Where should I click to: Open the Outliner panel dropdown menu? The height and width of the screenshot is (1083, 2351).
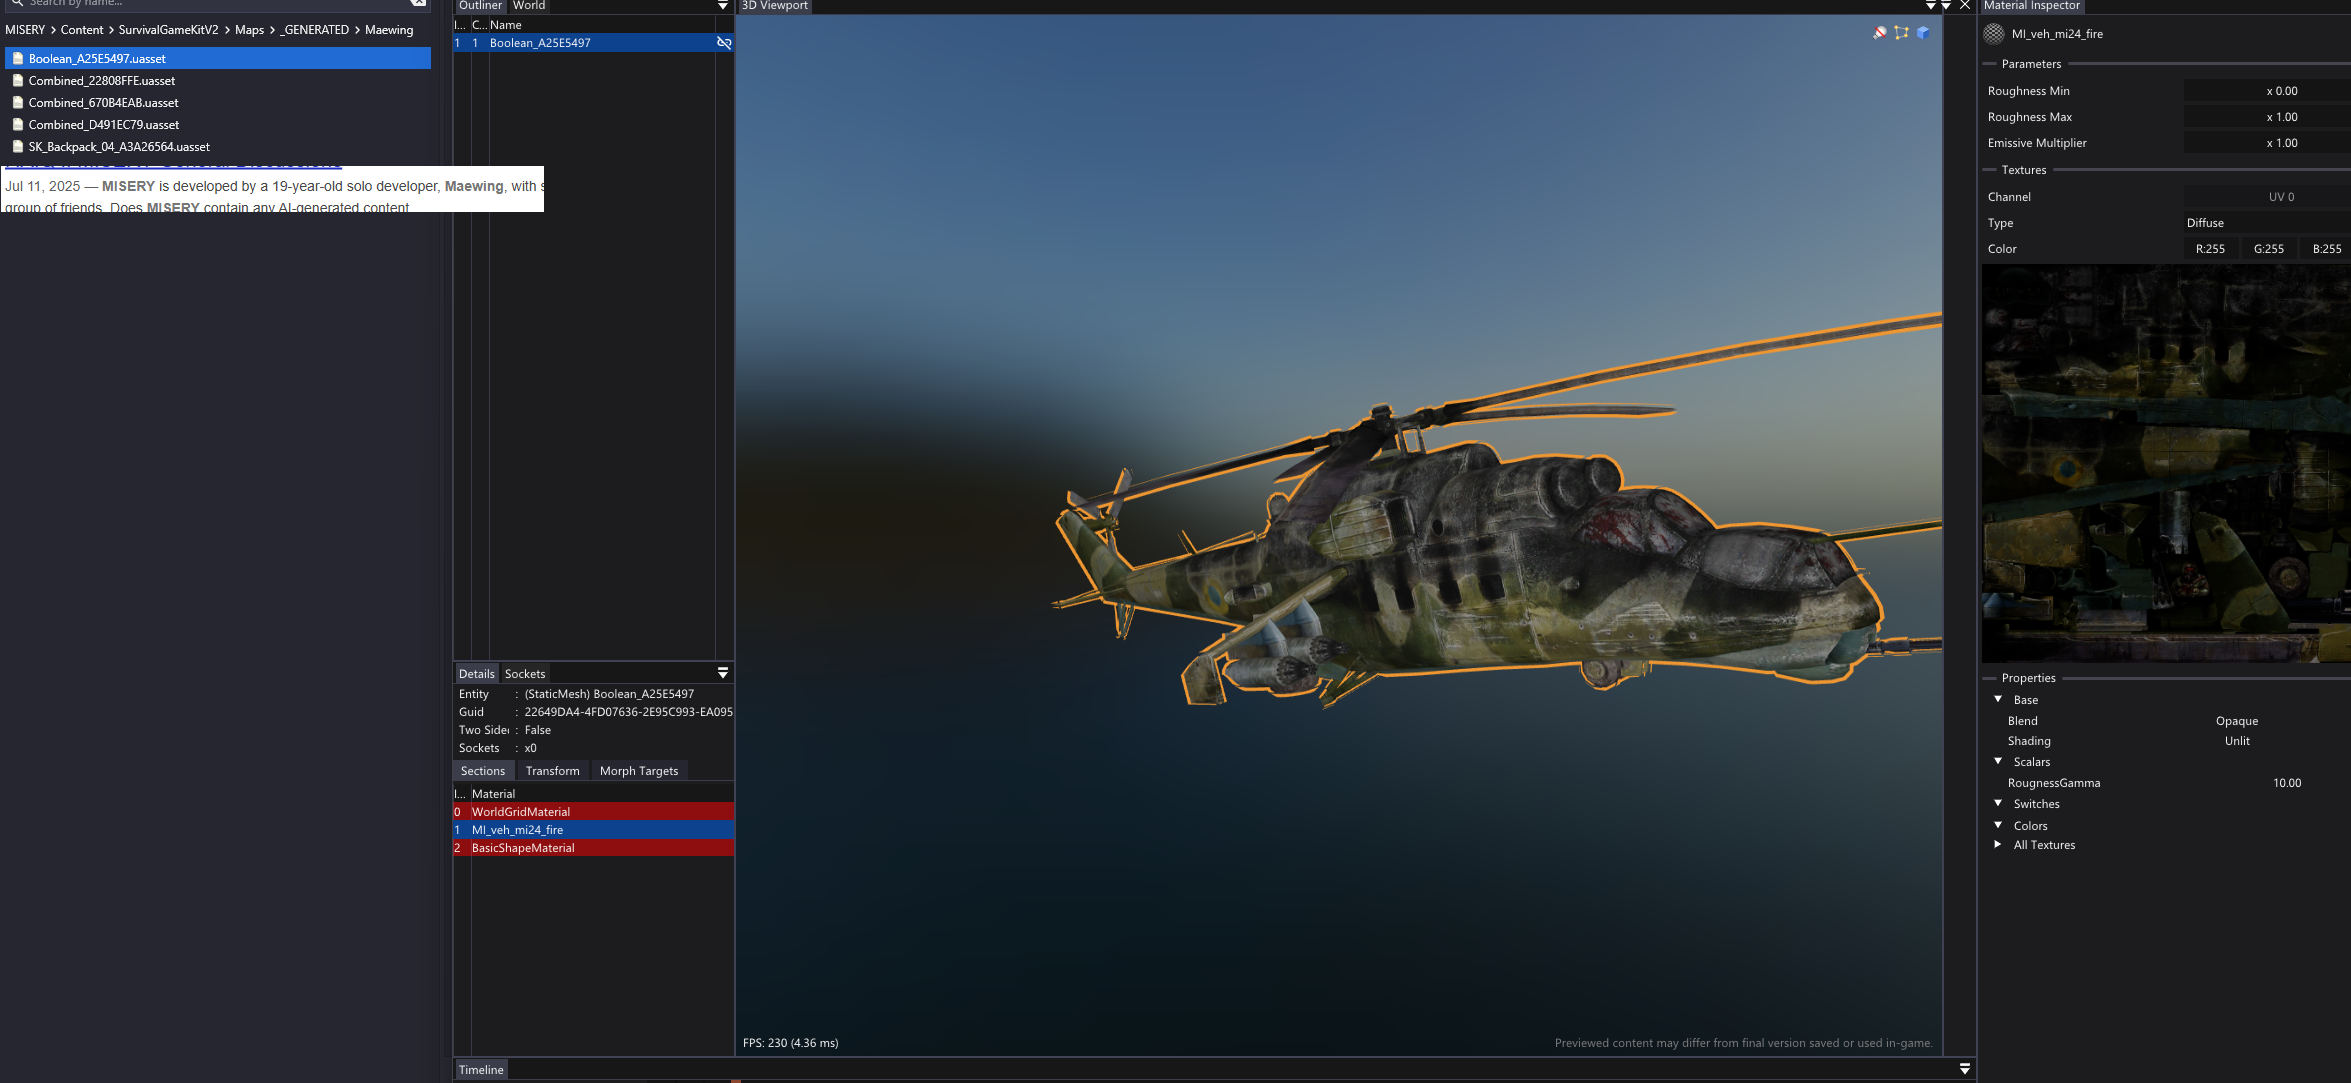tap(723, 6)
